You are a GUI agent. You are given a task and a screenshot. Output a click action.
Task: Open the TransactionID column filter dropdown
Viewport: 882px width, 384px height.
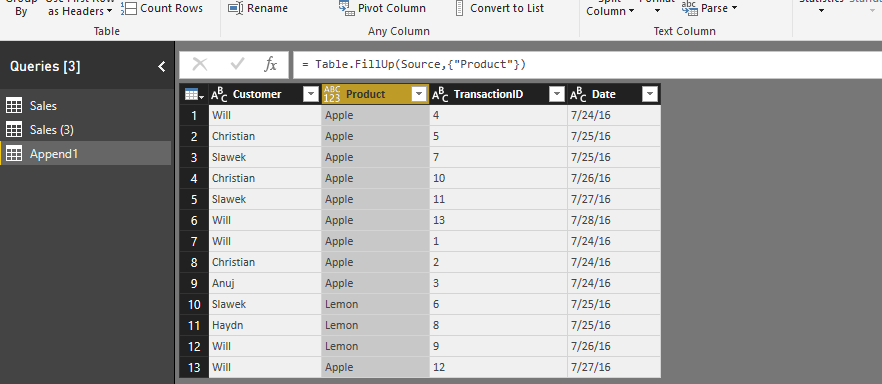coord(557,94)
